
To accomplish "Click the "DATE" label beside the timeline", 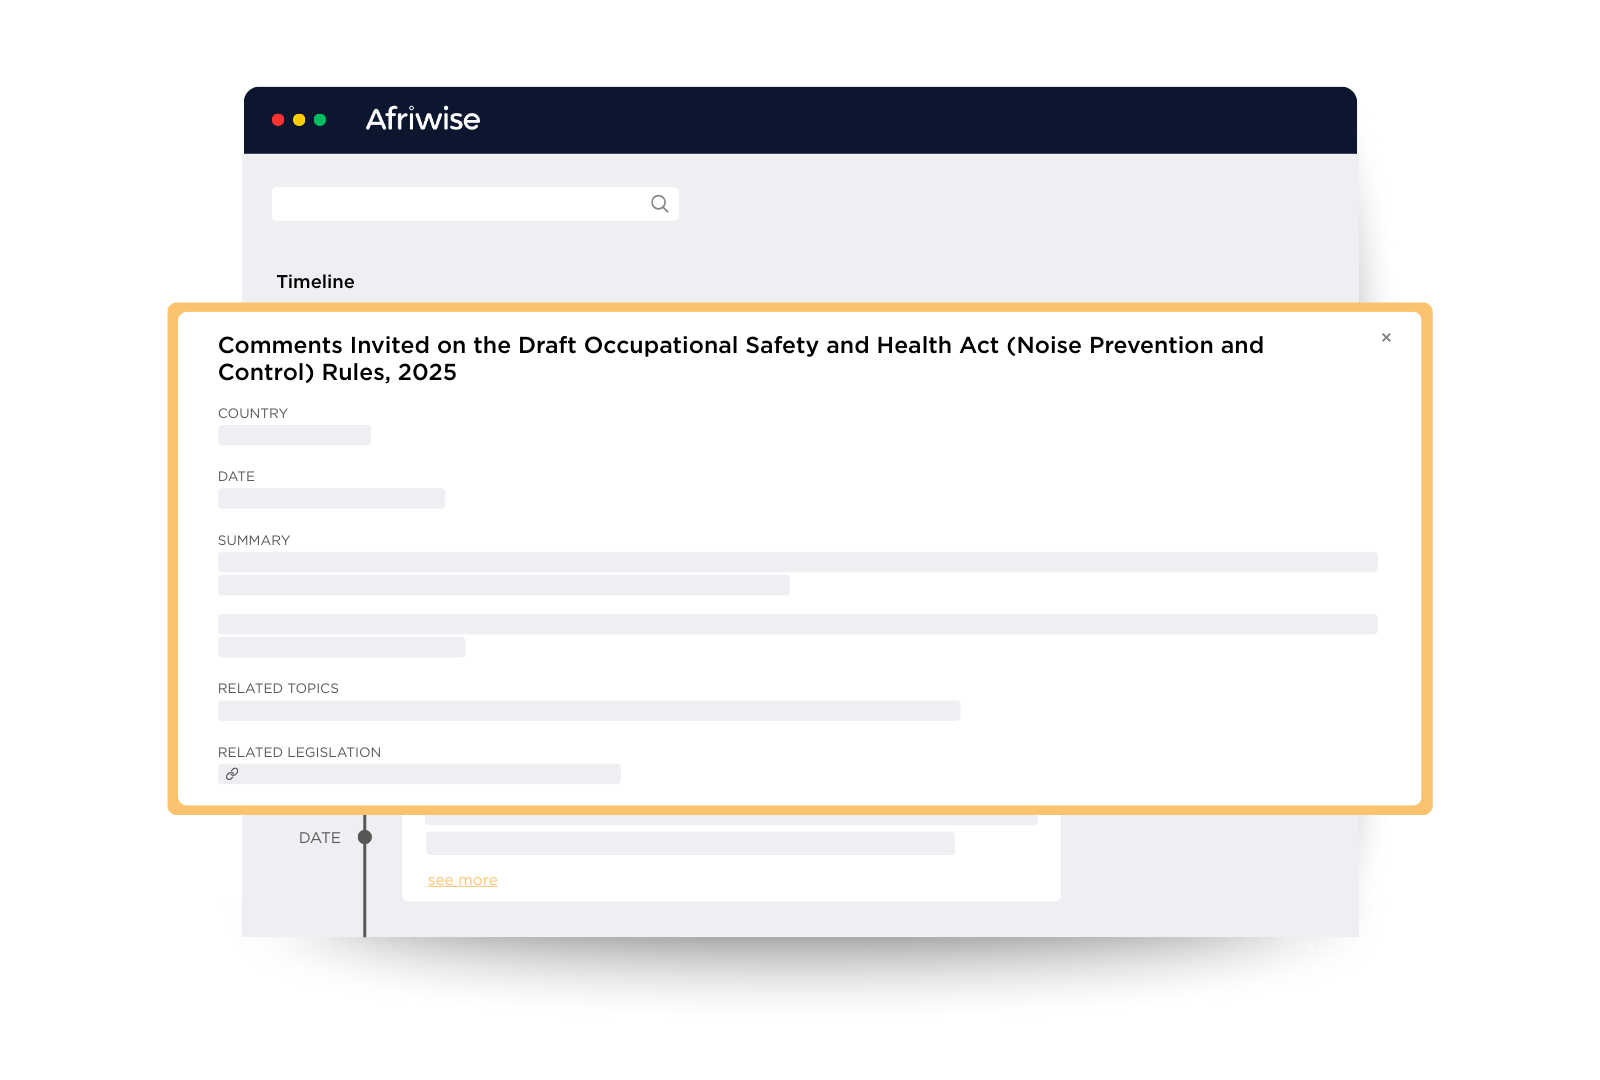I will [x=320, y=838].
